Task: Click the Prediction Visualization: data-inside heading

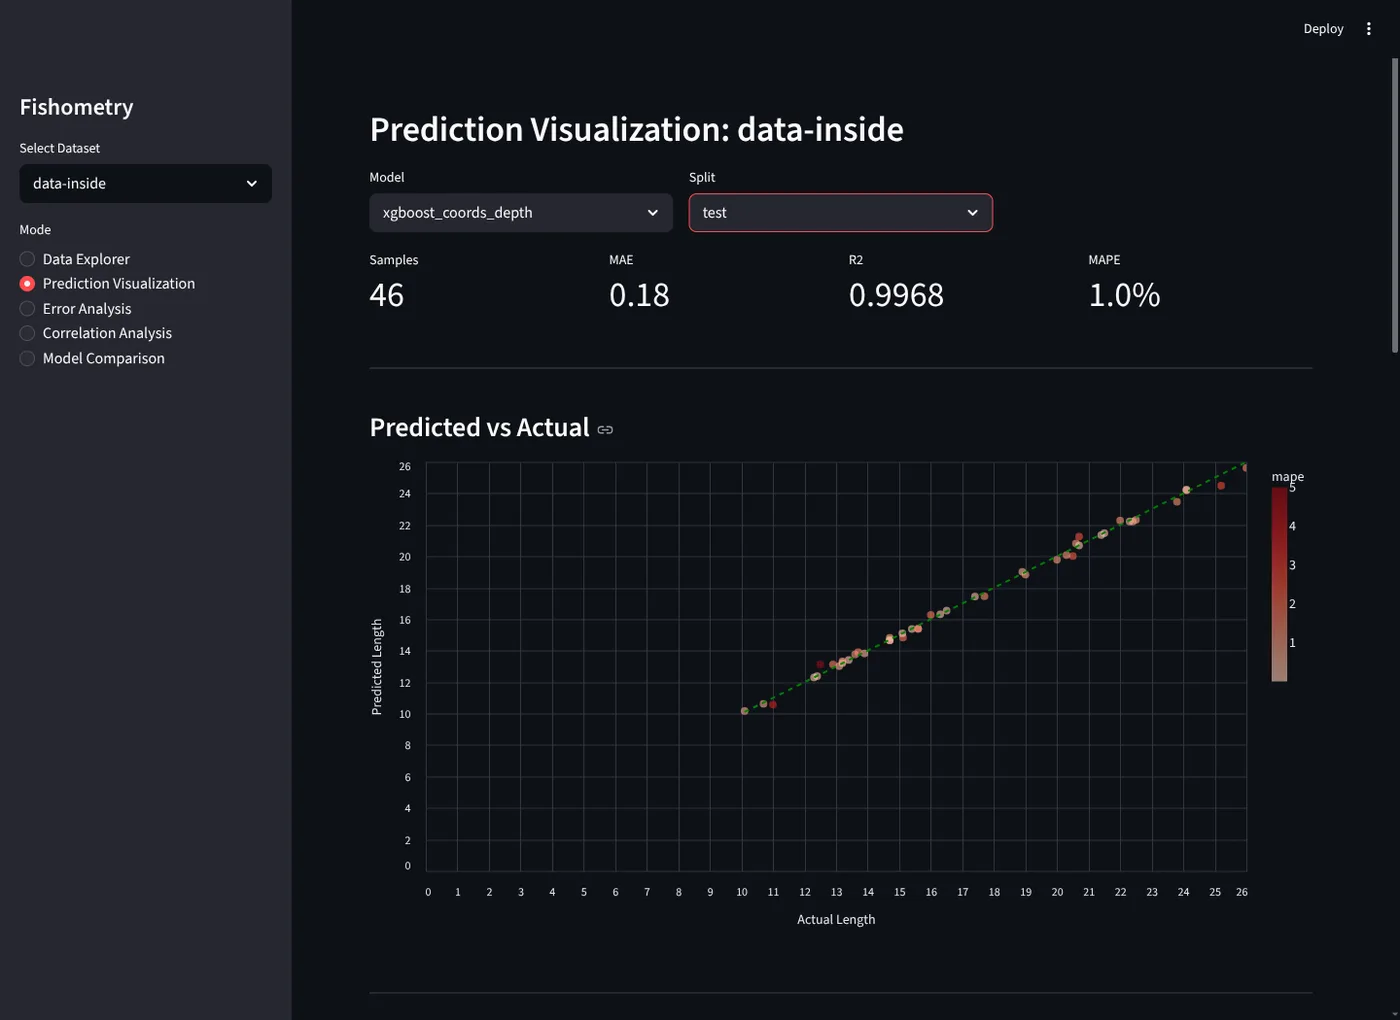Action: [x=637, y=130]
